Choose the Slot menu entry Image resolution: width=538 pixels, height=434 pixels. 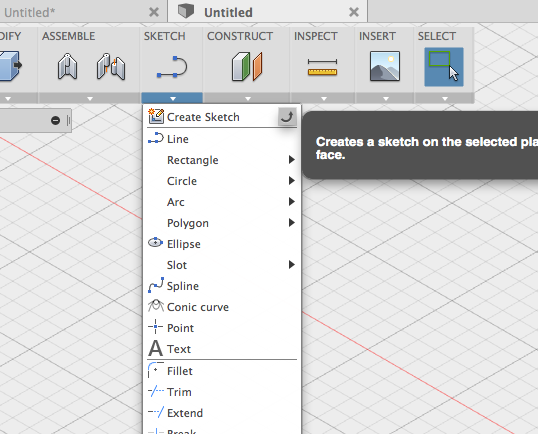pos(222,265)
